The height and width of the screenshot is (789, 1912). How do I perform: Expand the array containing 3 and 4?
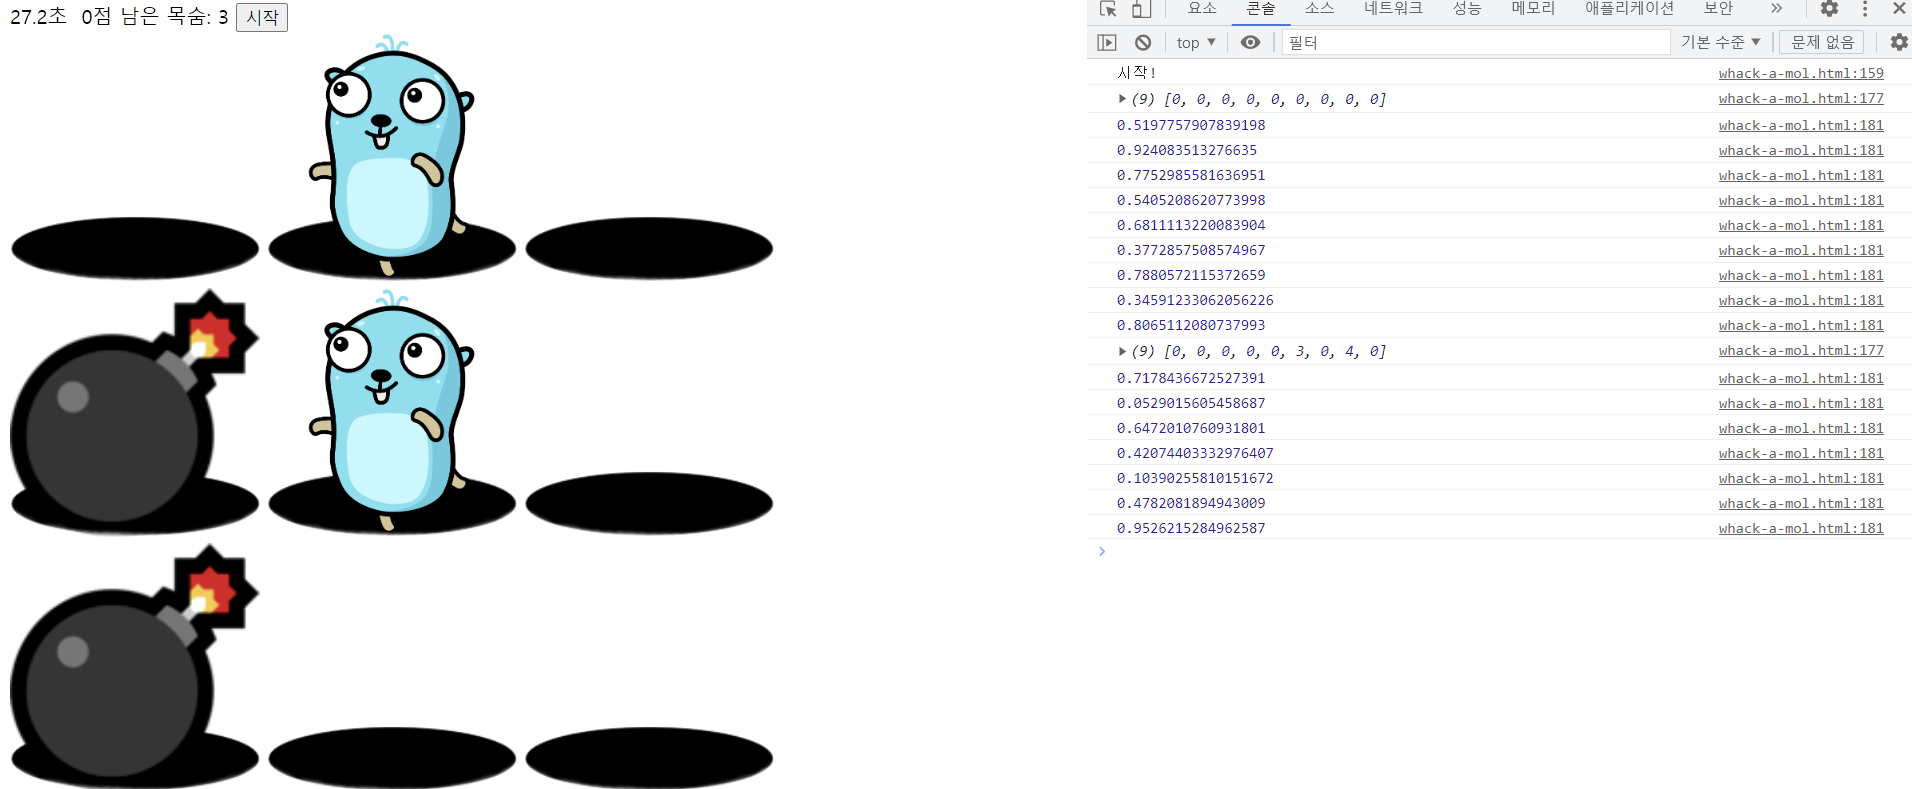pos(1122,351)
